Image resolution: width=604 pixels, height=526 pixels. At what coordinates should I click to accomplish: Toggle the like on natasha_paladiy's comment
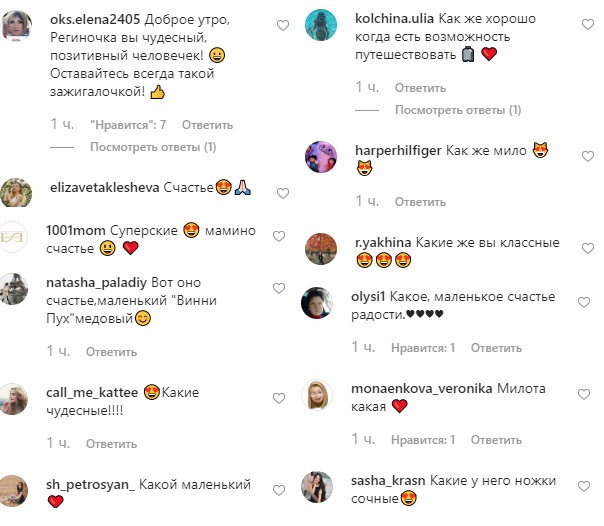[x=279, y=288]
